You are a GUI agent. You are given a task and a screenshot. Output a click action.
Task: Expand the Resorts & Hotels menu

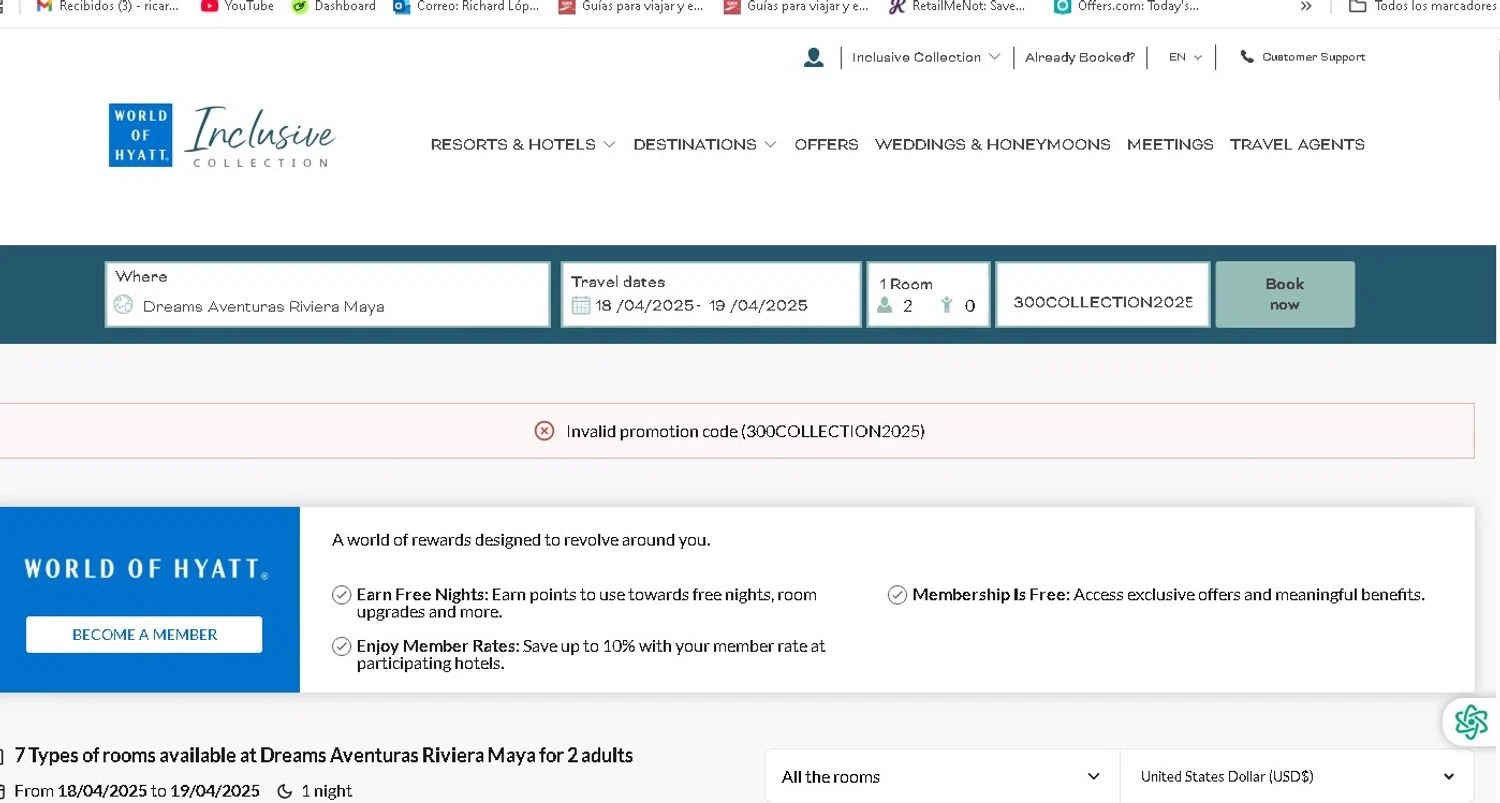(523, 144)
